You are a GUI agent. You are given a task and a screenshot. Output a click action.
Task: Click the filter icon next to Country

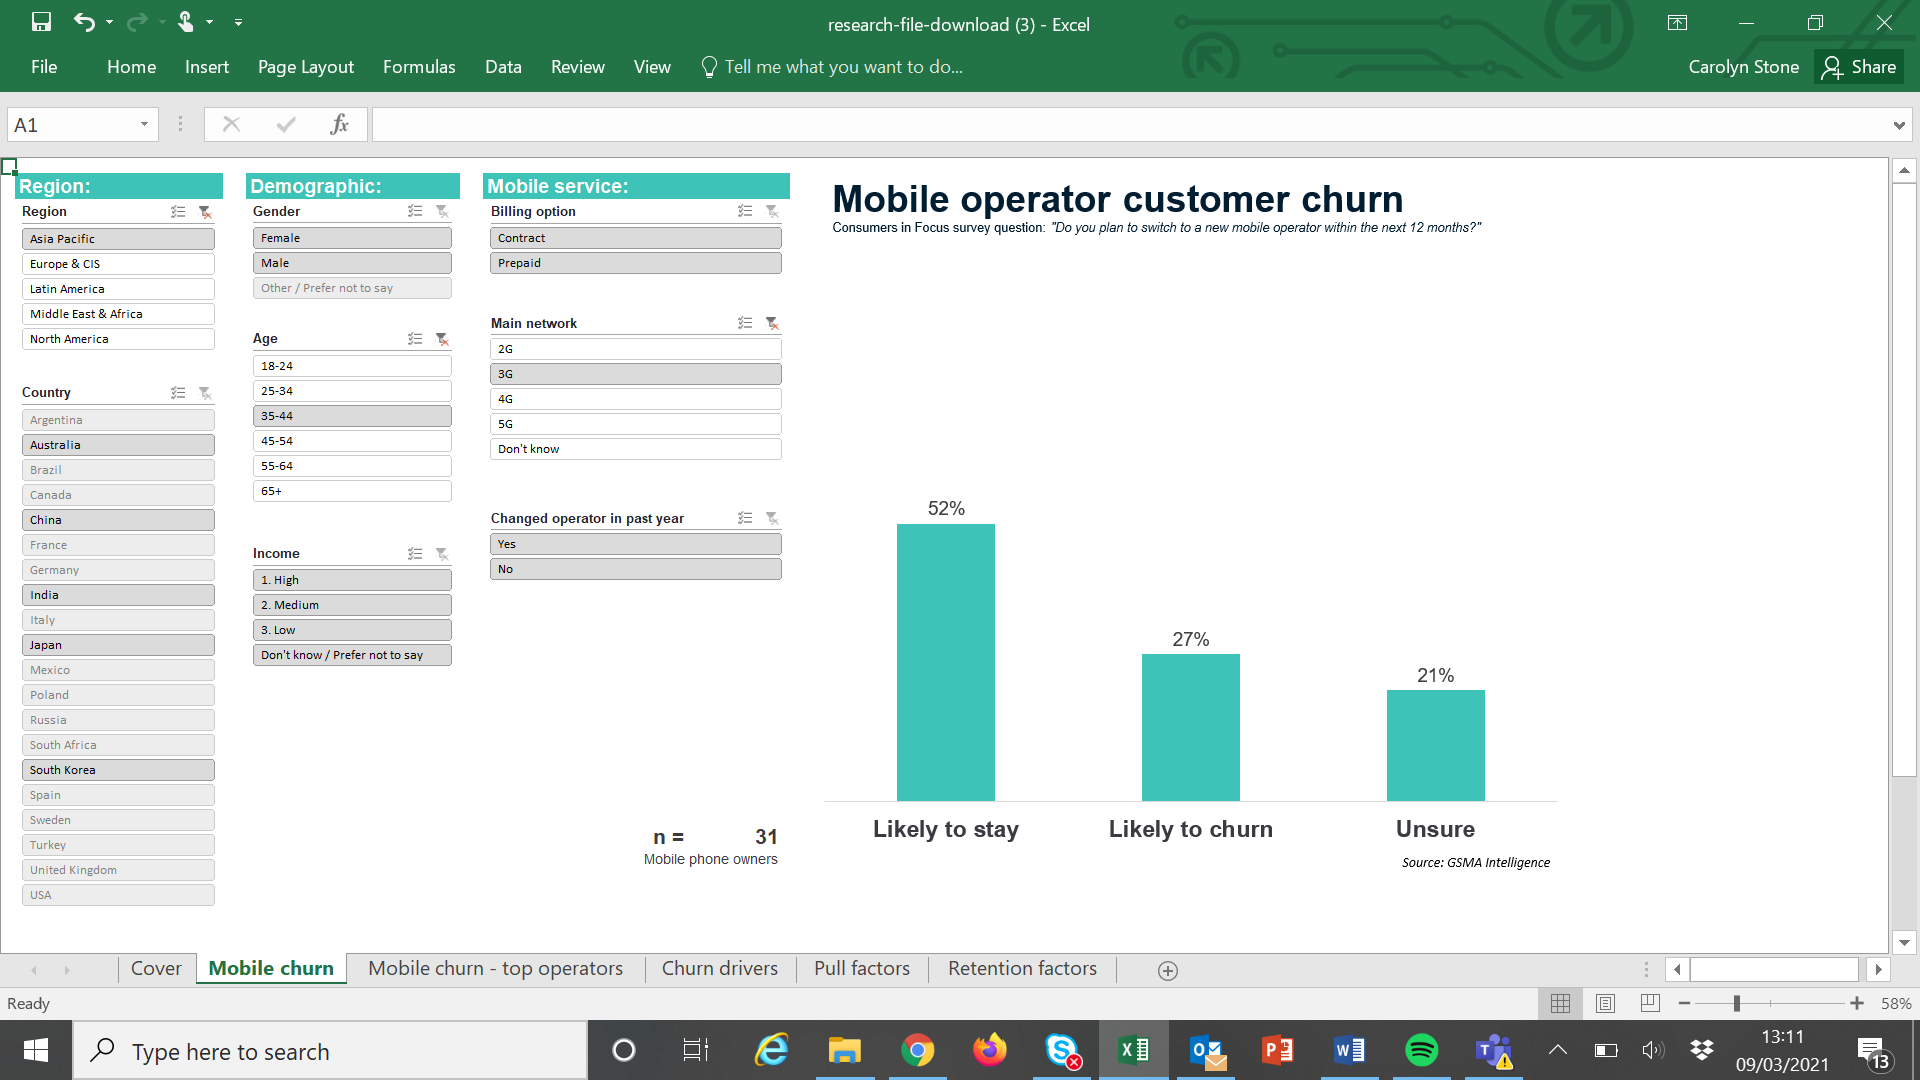tap(206, 393)
